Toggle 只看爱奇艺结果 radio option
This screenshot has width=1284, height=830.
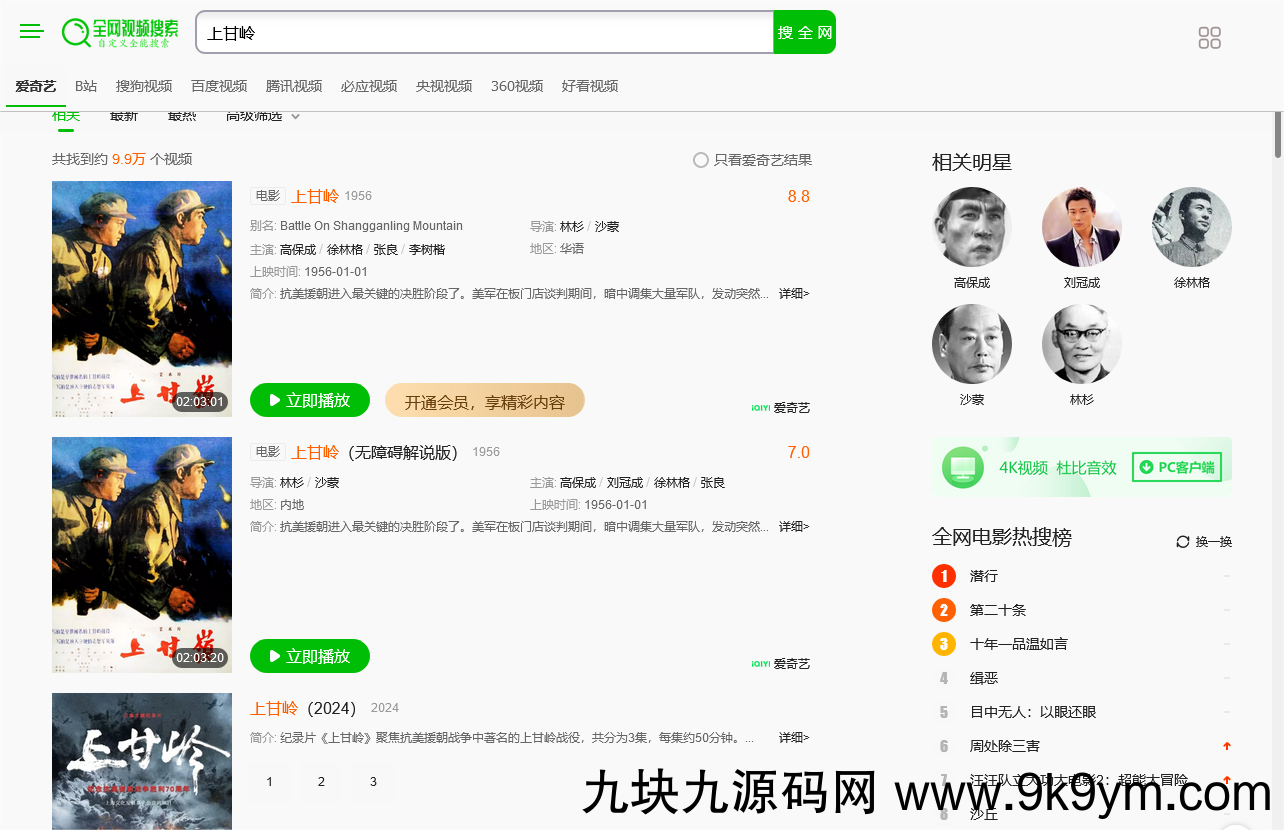tap(701, 160)
